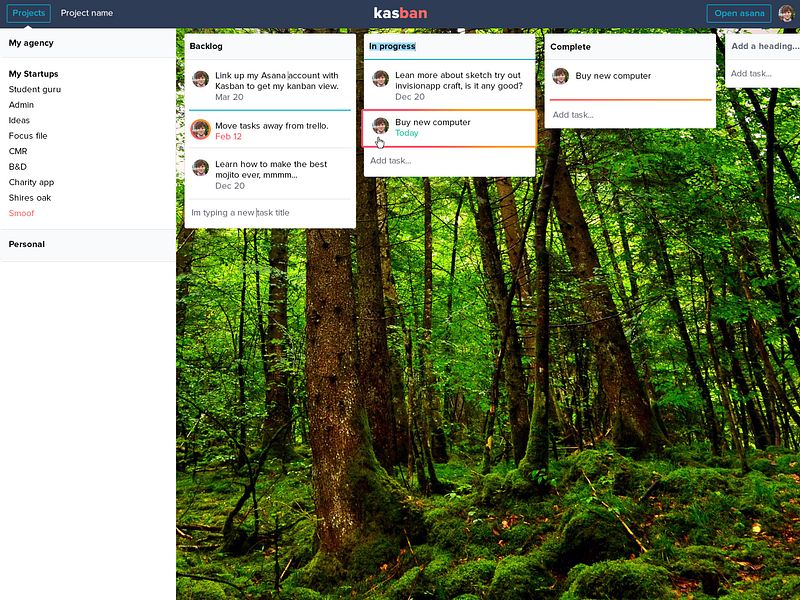Screen dimensions: 800x600
Task: Open Lean more about sketch task text
Action: 459,81
